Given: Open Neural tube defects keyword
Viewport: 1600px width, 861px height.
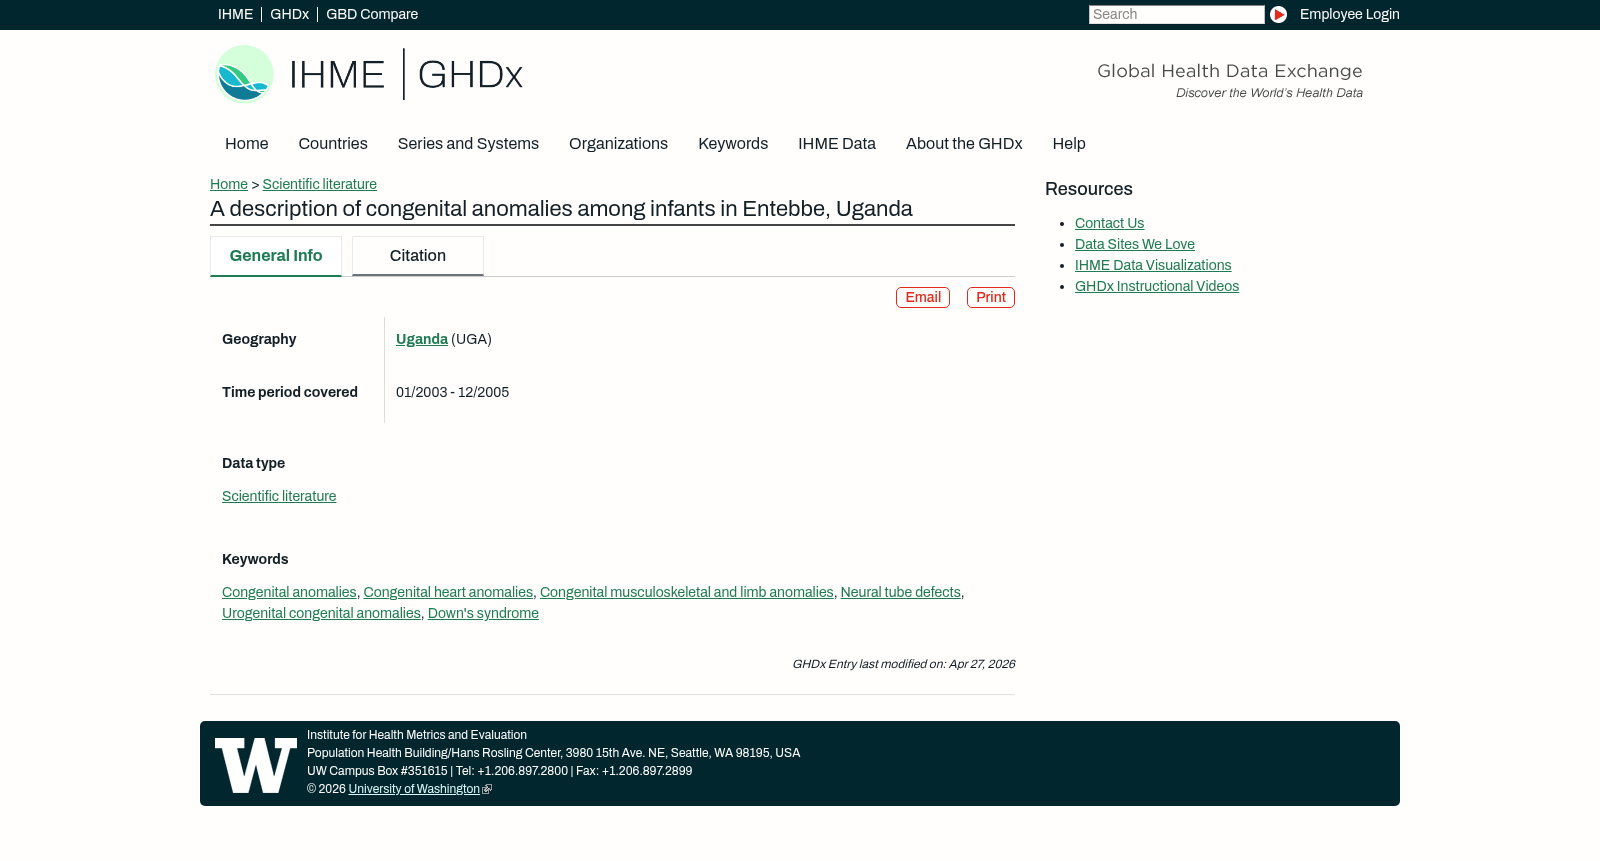Looking at the screenshot, I should click(x=900, y=592).
